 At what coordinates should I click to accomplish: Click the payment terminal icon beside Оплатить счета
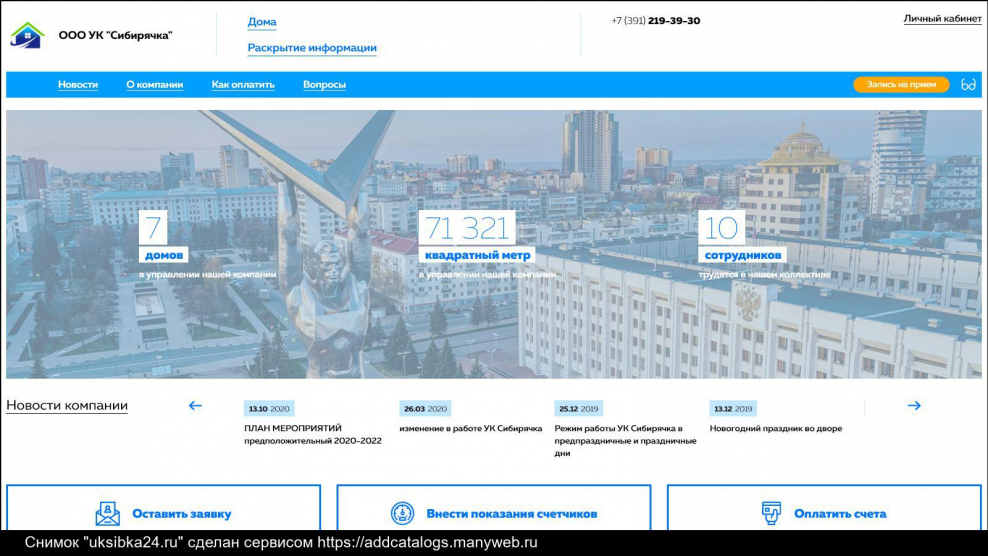(770, 514)
